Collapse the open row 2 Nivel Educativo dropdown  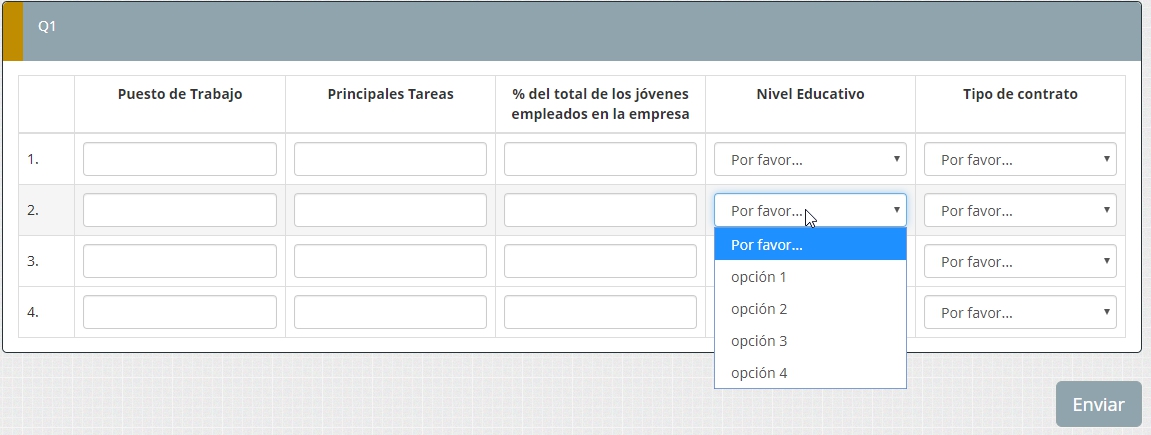(x=810, y=210)
